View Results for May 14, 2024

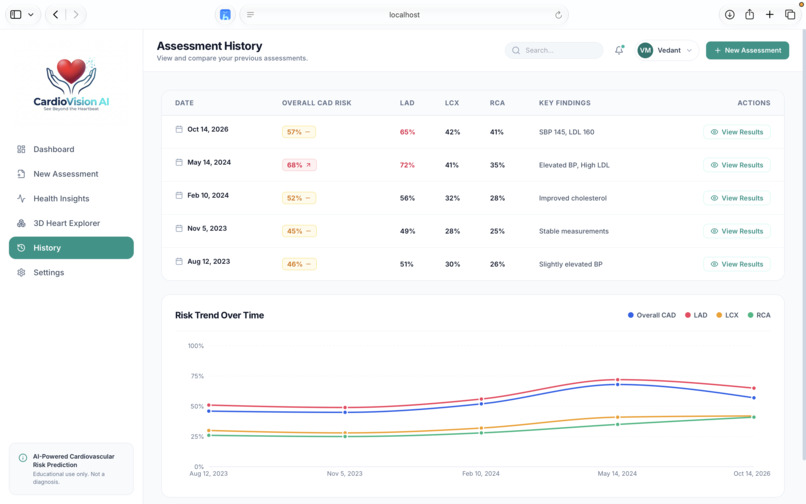point(737,165)
